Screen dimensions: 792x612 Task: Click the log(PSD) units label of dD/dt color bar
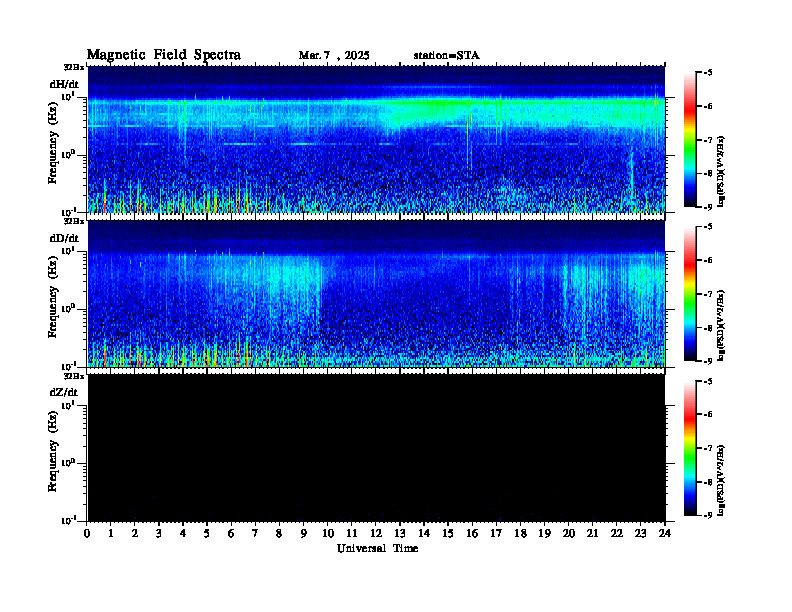point(722,325)
